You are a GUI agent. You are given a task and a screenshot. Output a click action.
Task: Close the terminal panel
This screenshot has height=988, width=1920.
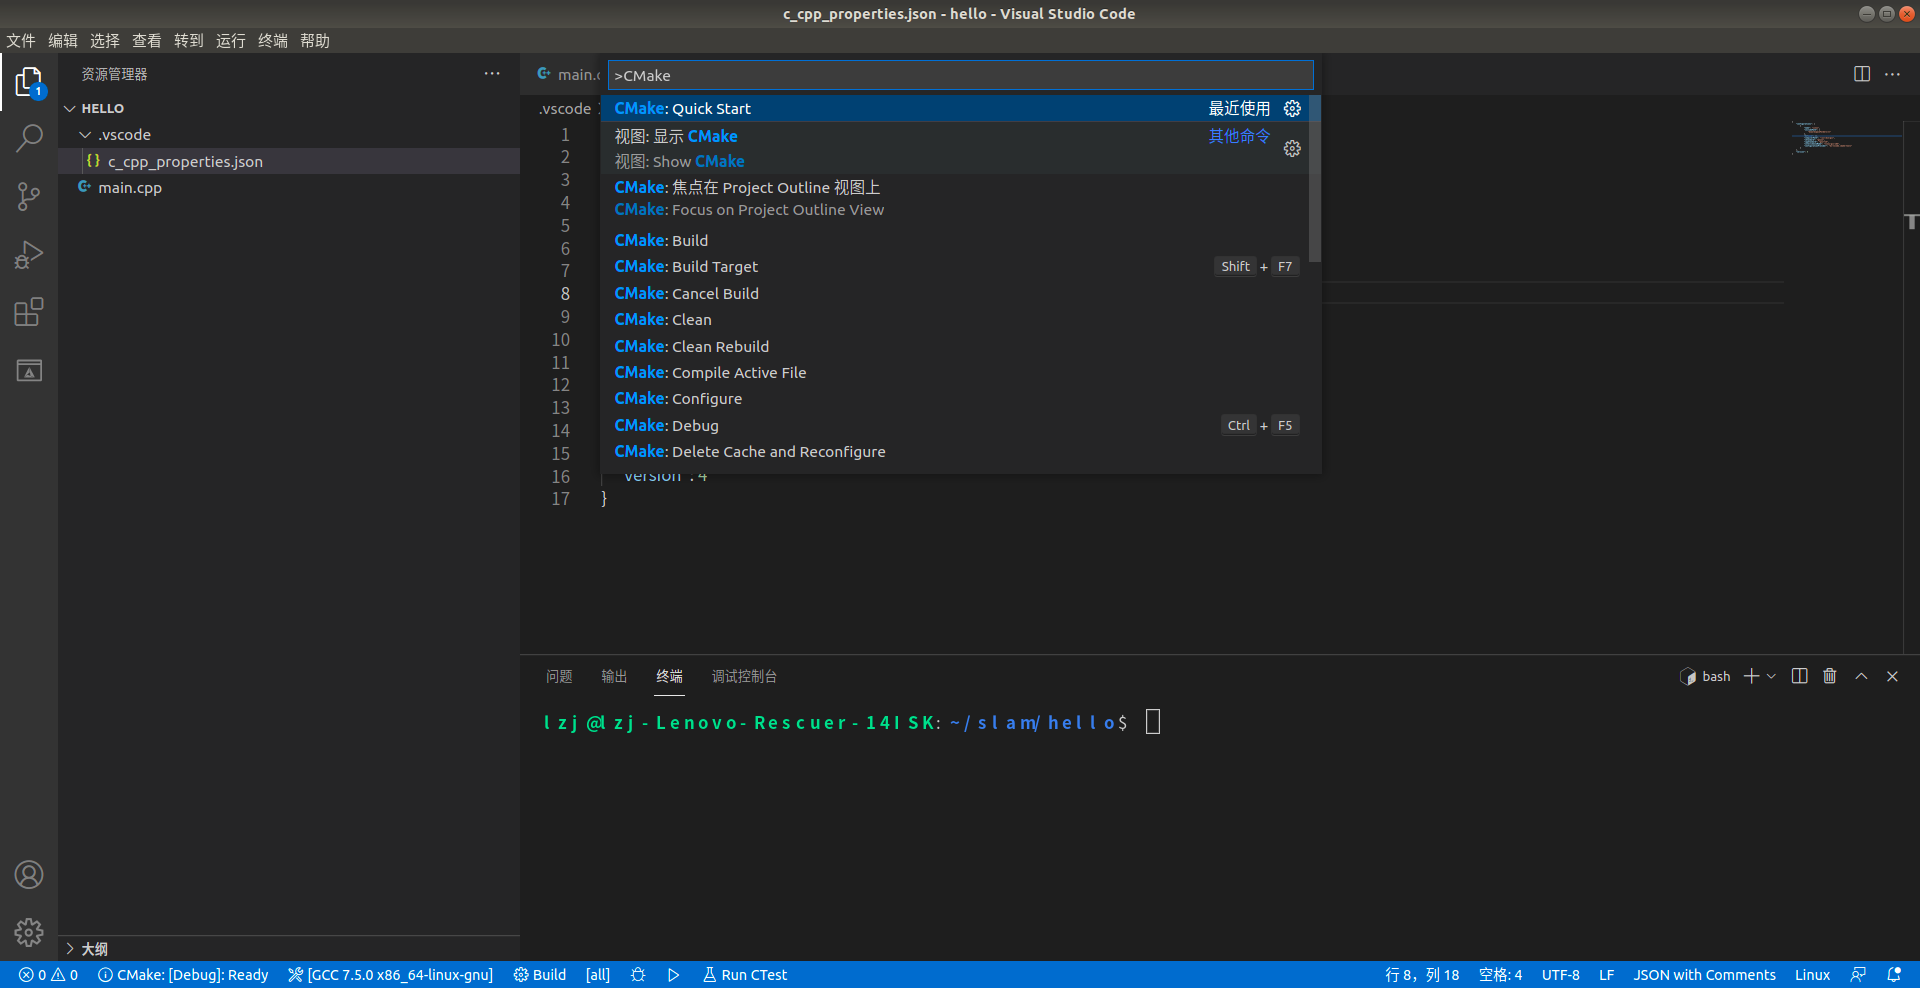point(1892,676)
